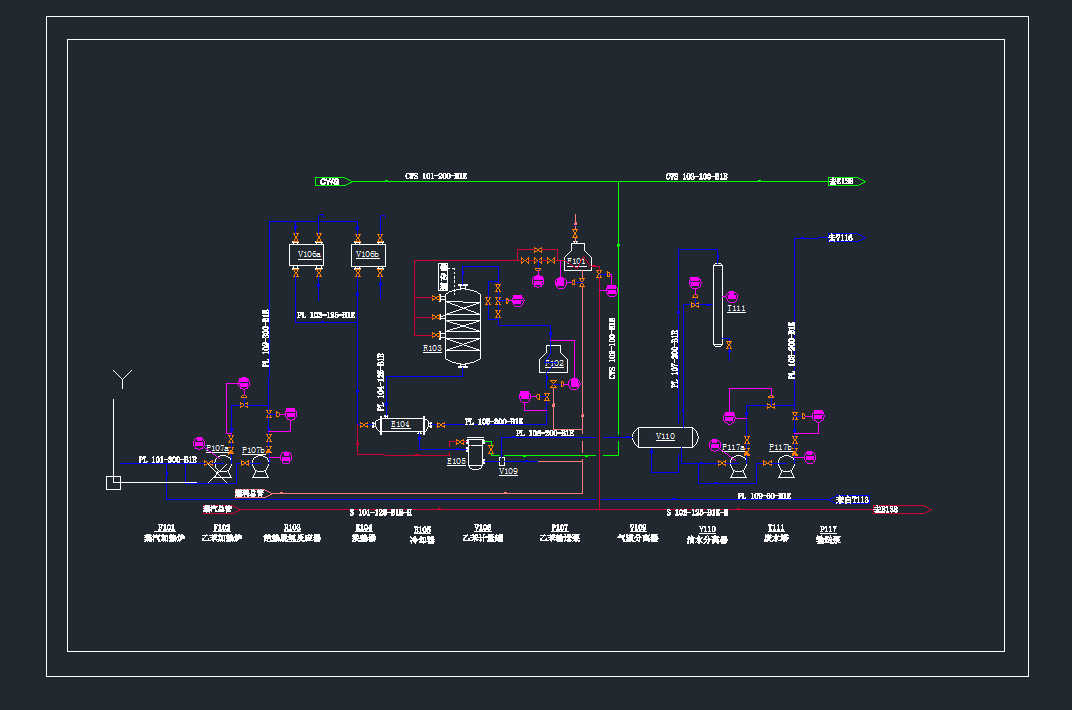Select the V109 small vessel symbol

(500, 460)
